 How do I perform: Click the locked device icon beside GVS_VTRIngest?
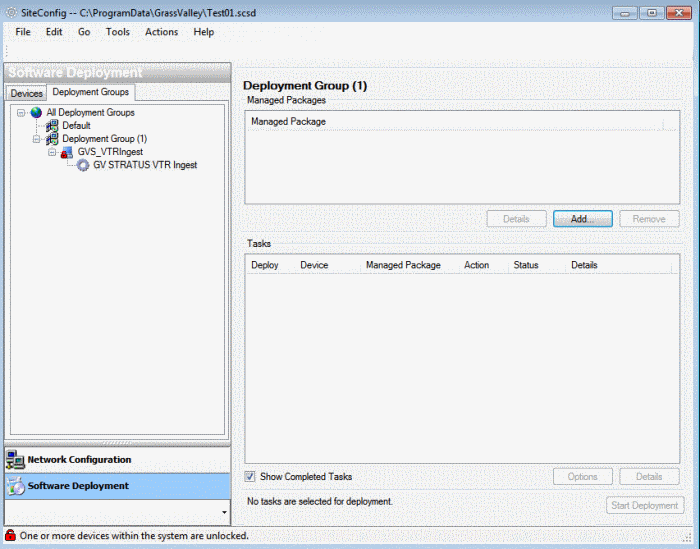(67, 153)
